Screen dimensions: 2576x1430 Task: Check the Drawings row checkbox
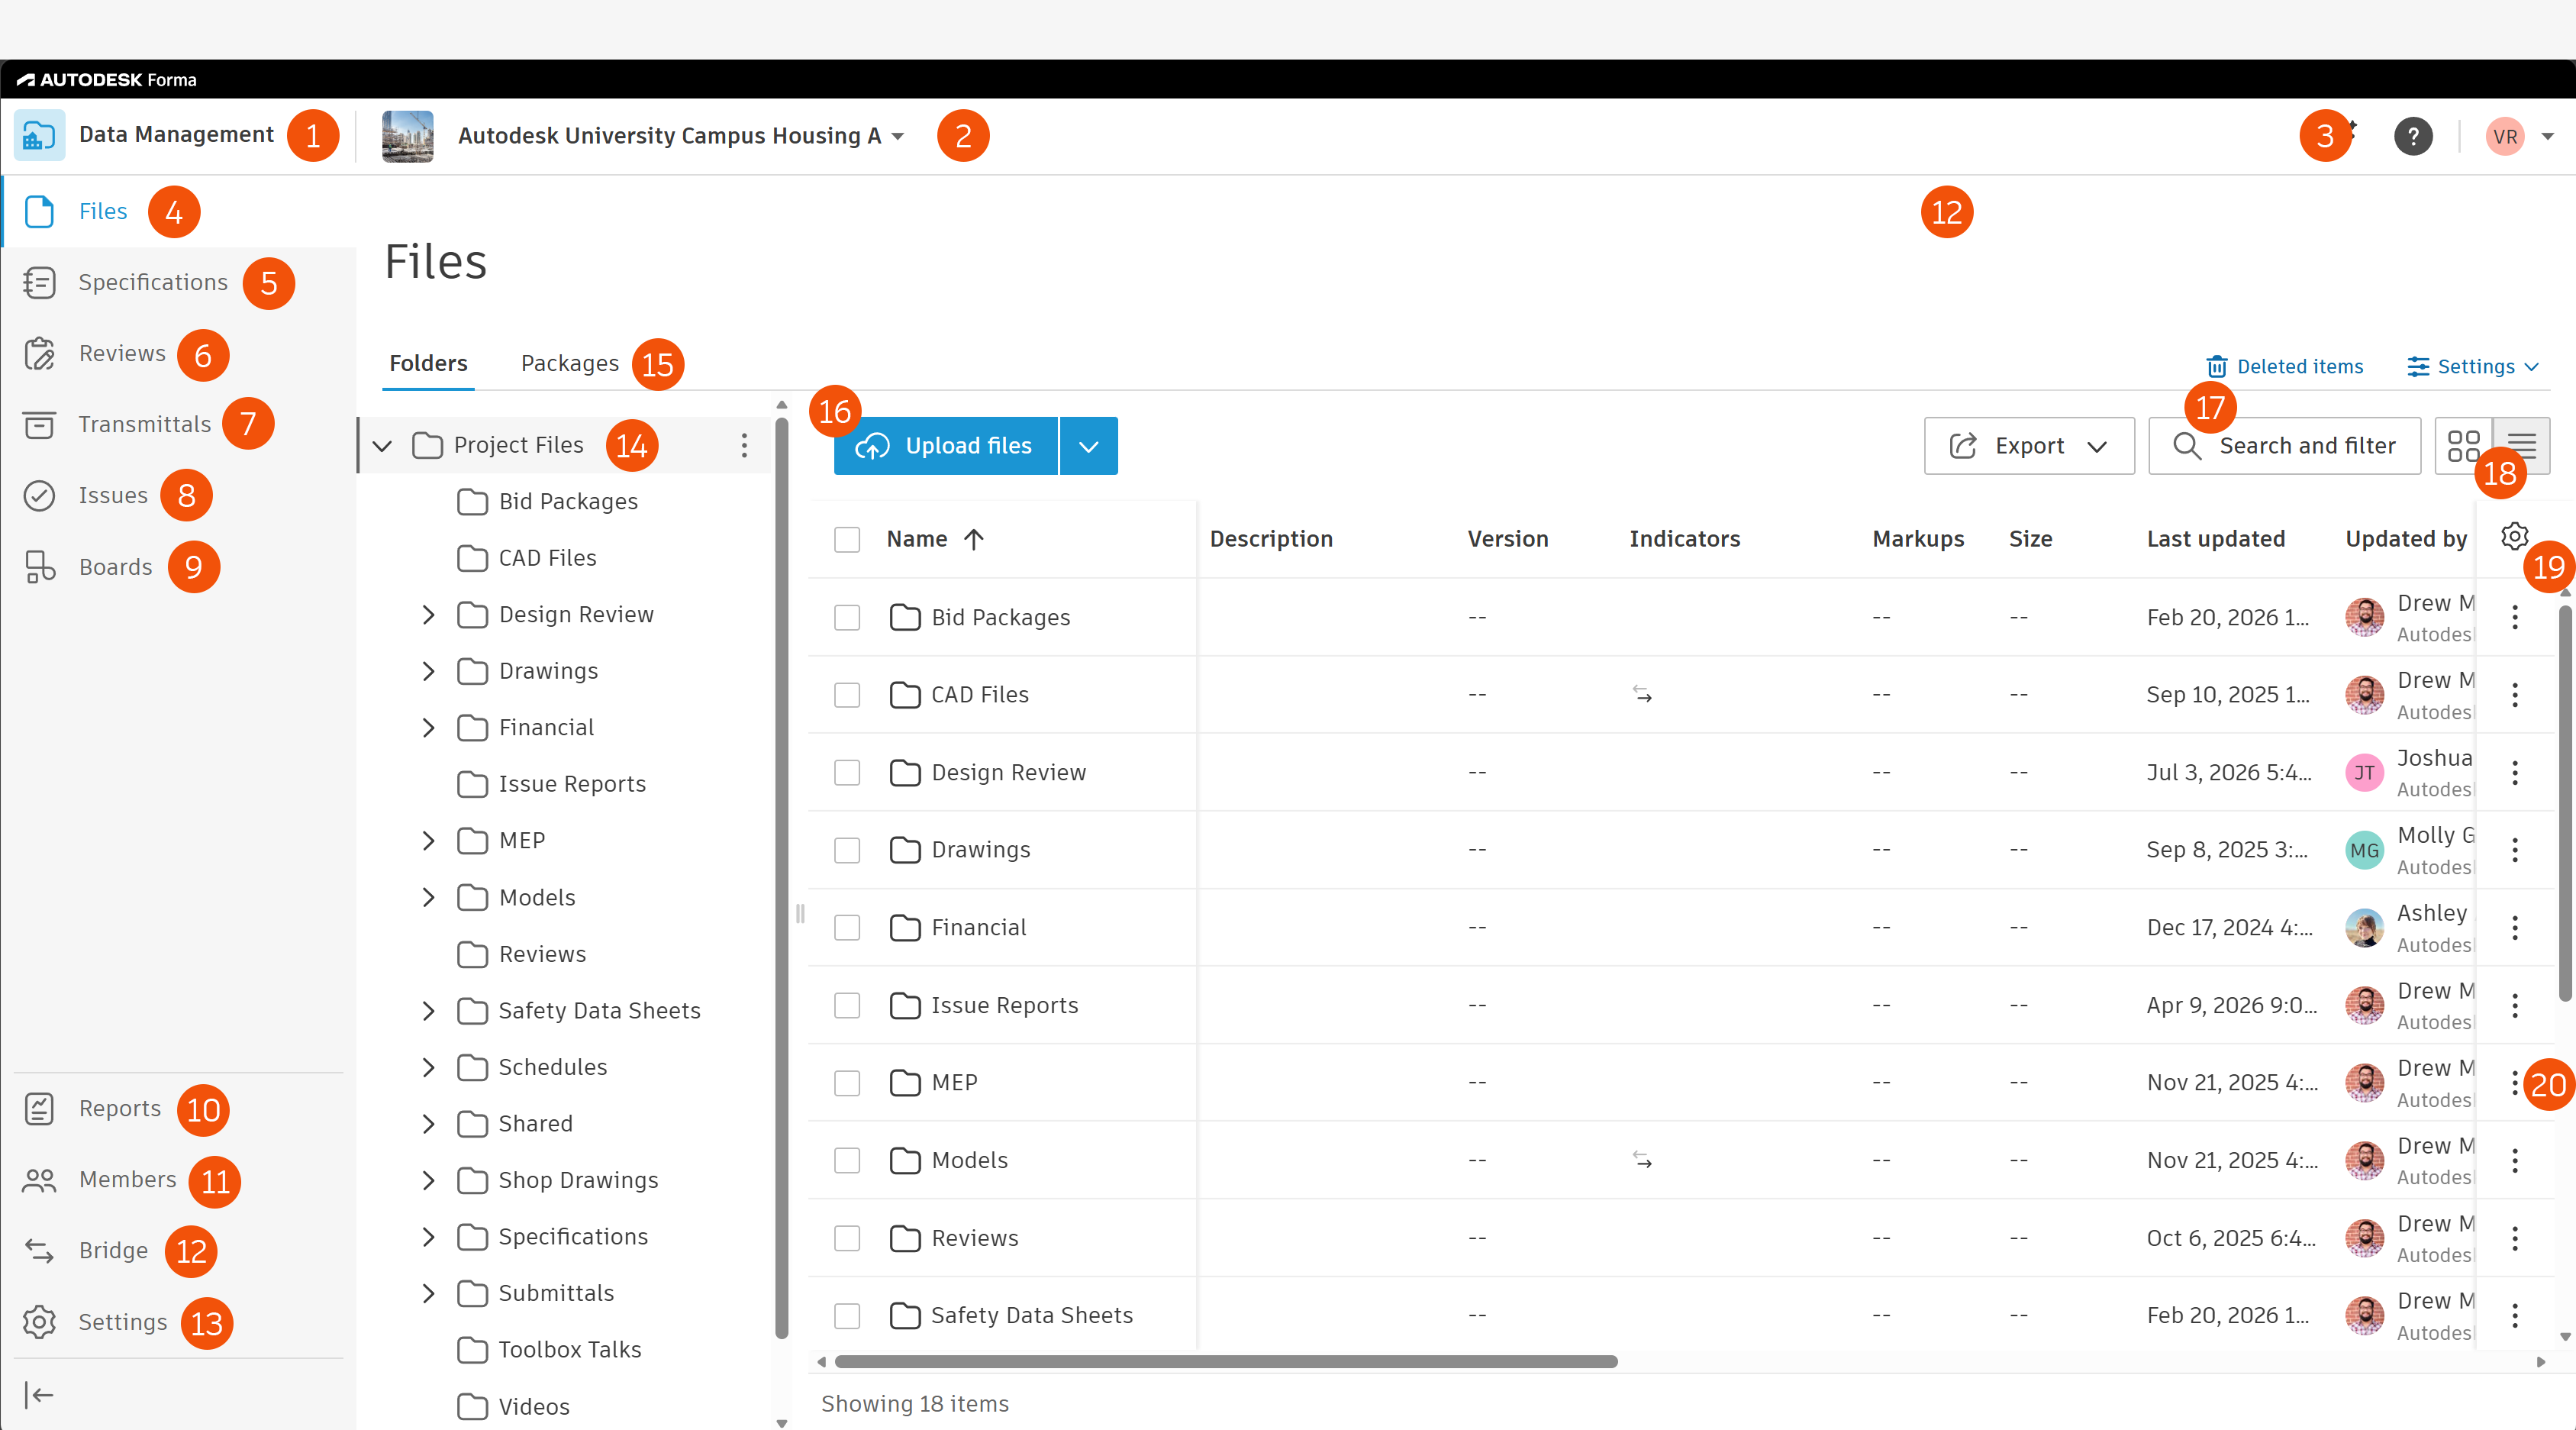click(x=847, y=850)
